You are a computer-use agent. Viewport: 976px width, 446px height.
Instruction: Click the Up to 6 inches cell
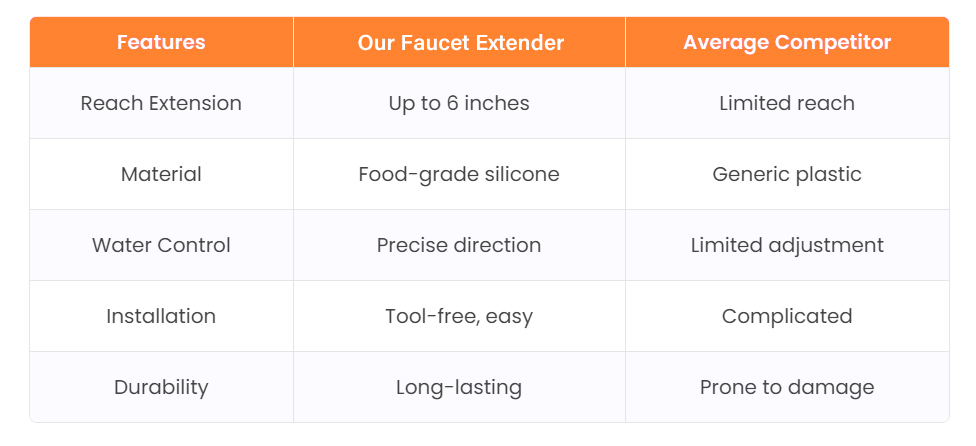click(459, 103)
